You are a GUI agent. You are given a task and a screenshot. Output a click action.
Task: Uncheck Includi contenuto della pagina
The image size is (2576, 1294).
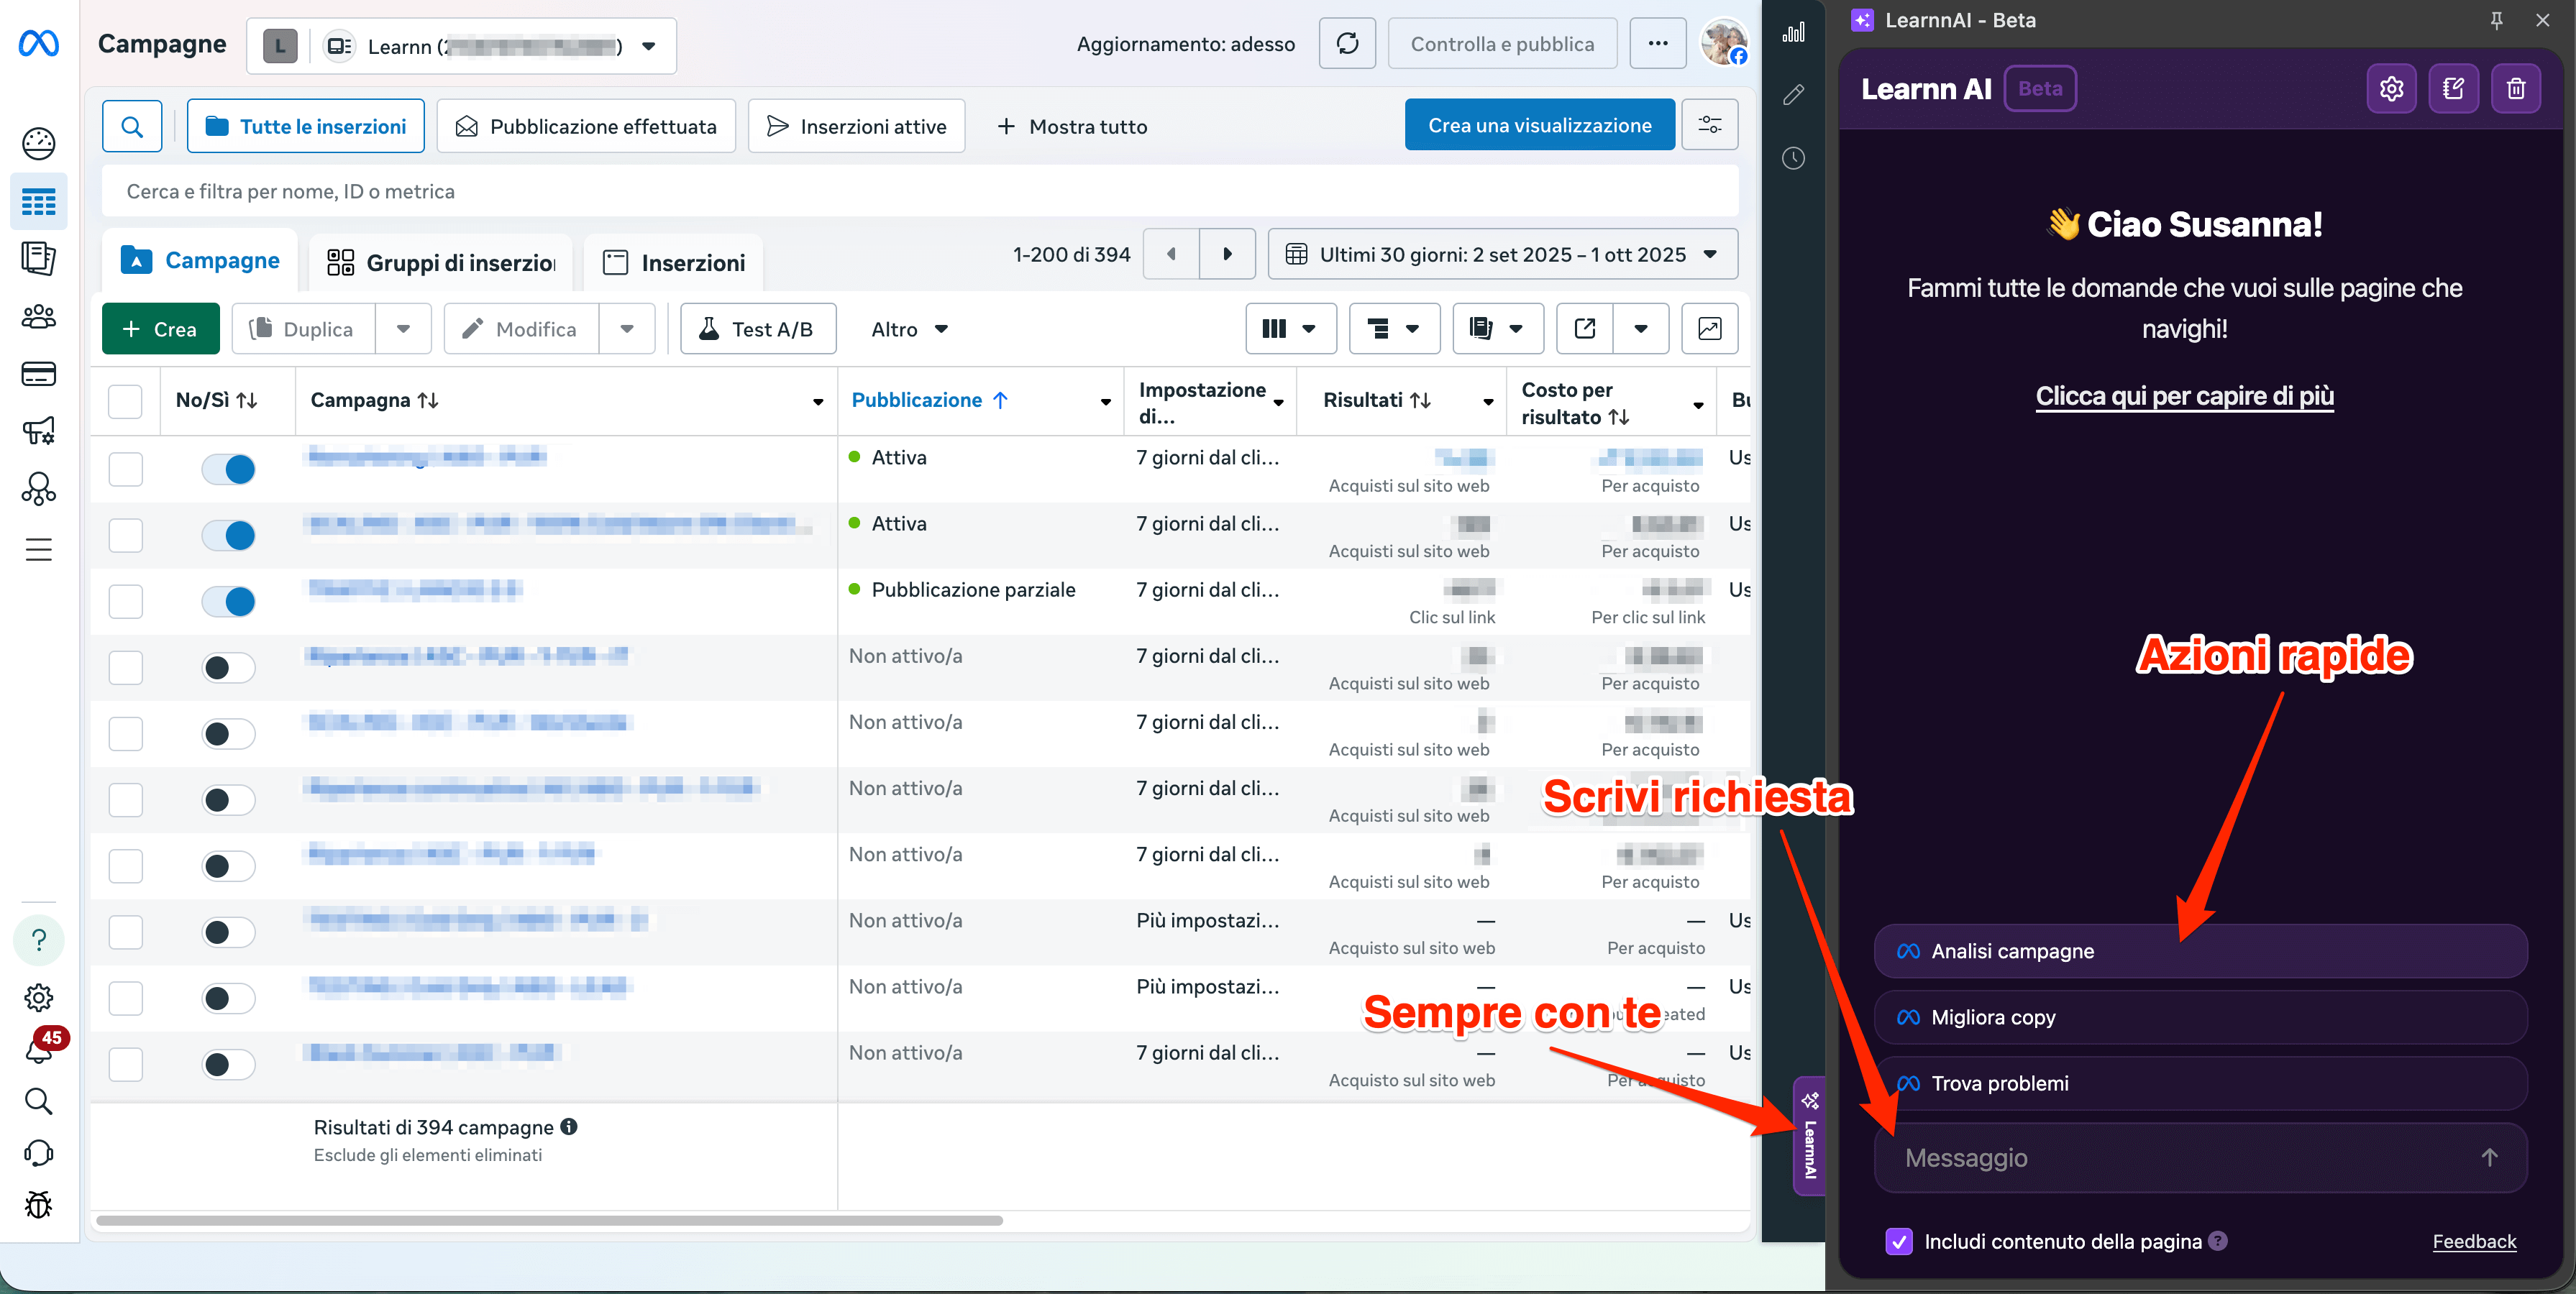click(x=1898, y=1241)
